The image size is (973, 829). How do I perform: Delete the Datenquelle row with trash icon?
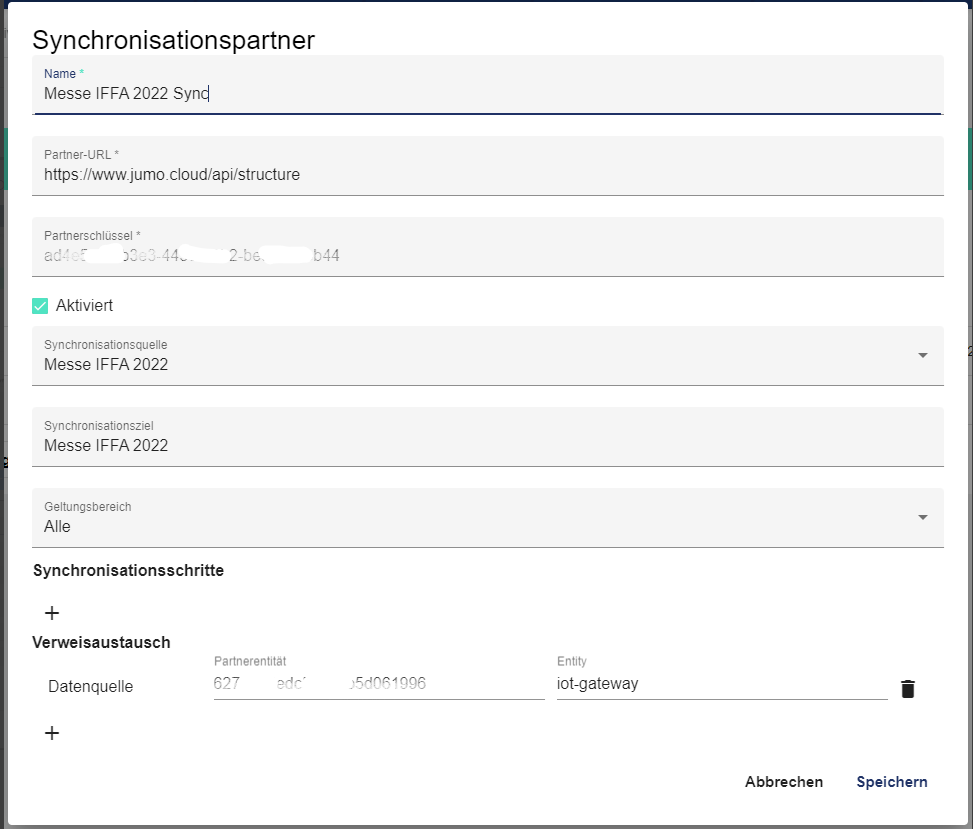pyautogui.click(x=907, y=688)
